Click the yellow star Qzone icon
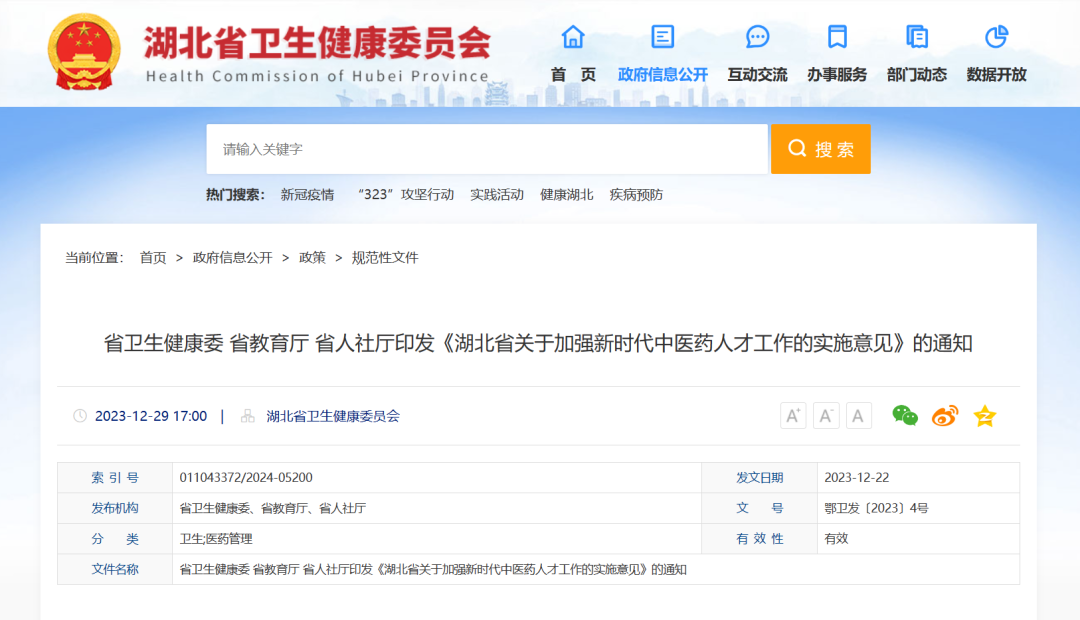This screenshot has width=1080, height=620. pyautogui.click(x=985, y=415)
